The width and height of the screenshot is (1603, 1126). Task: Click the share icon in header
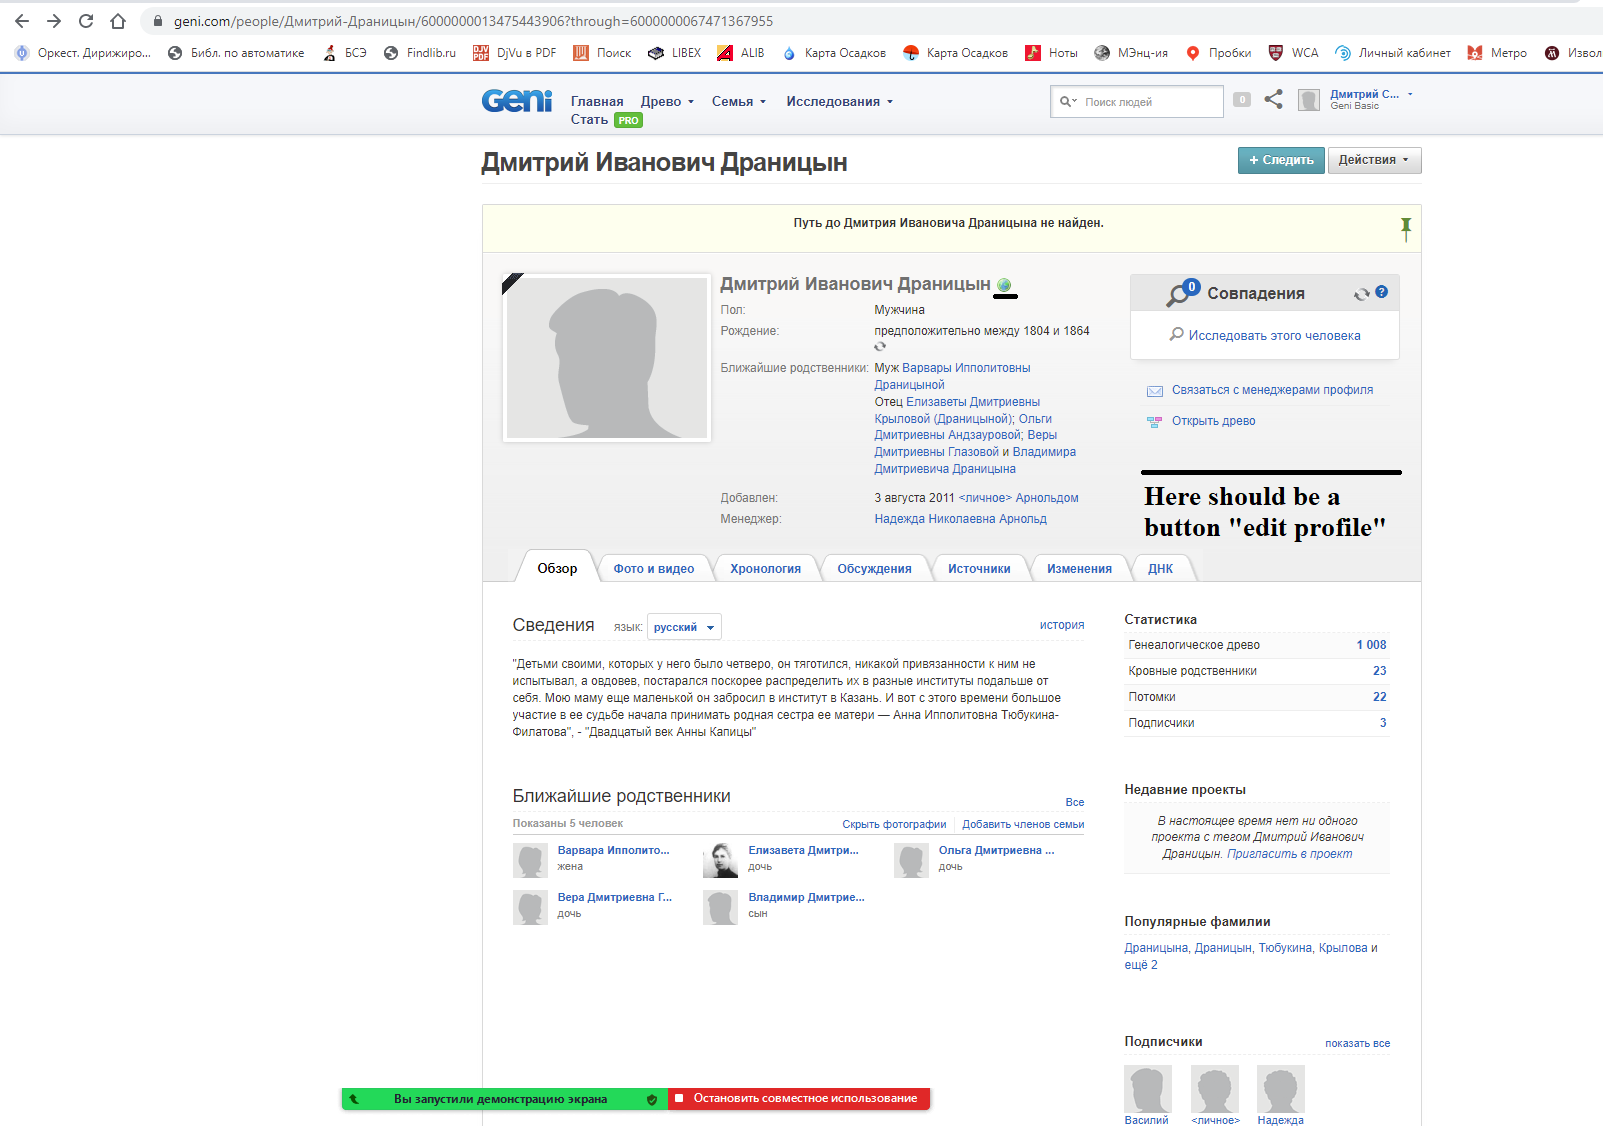(x=1273, y=99)
